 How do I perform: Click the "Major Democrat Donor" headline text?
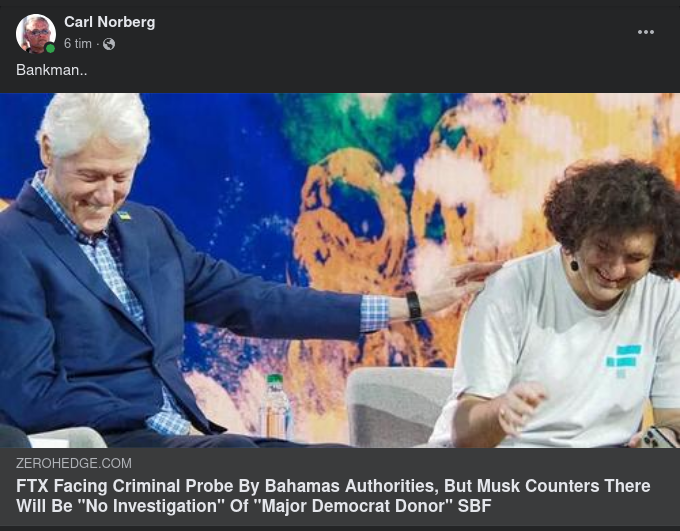coord(356,506)
